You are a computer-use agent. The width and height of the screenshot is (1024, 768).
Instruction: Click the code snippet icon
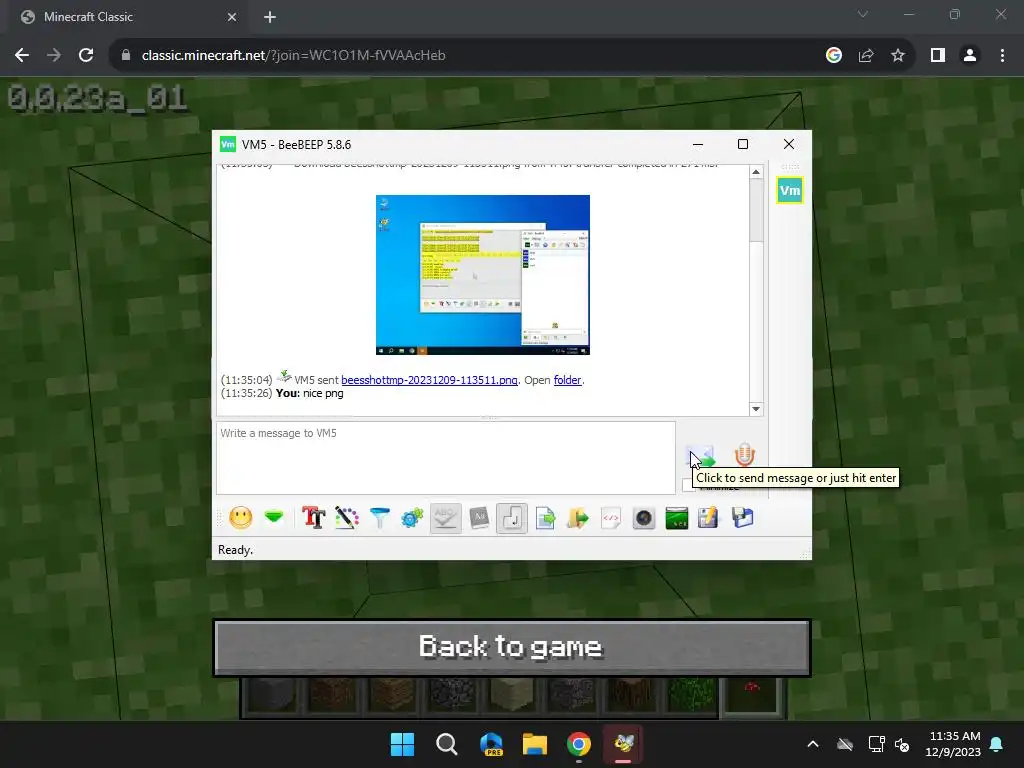tap(611, 518)
